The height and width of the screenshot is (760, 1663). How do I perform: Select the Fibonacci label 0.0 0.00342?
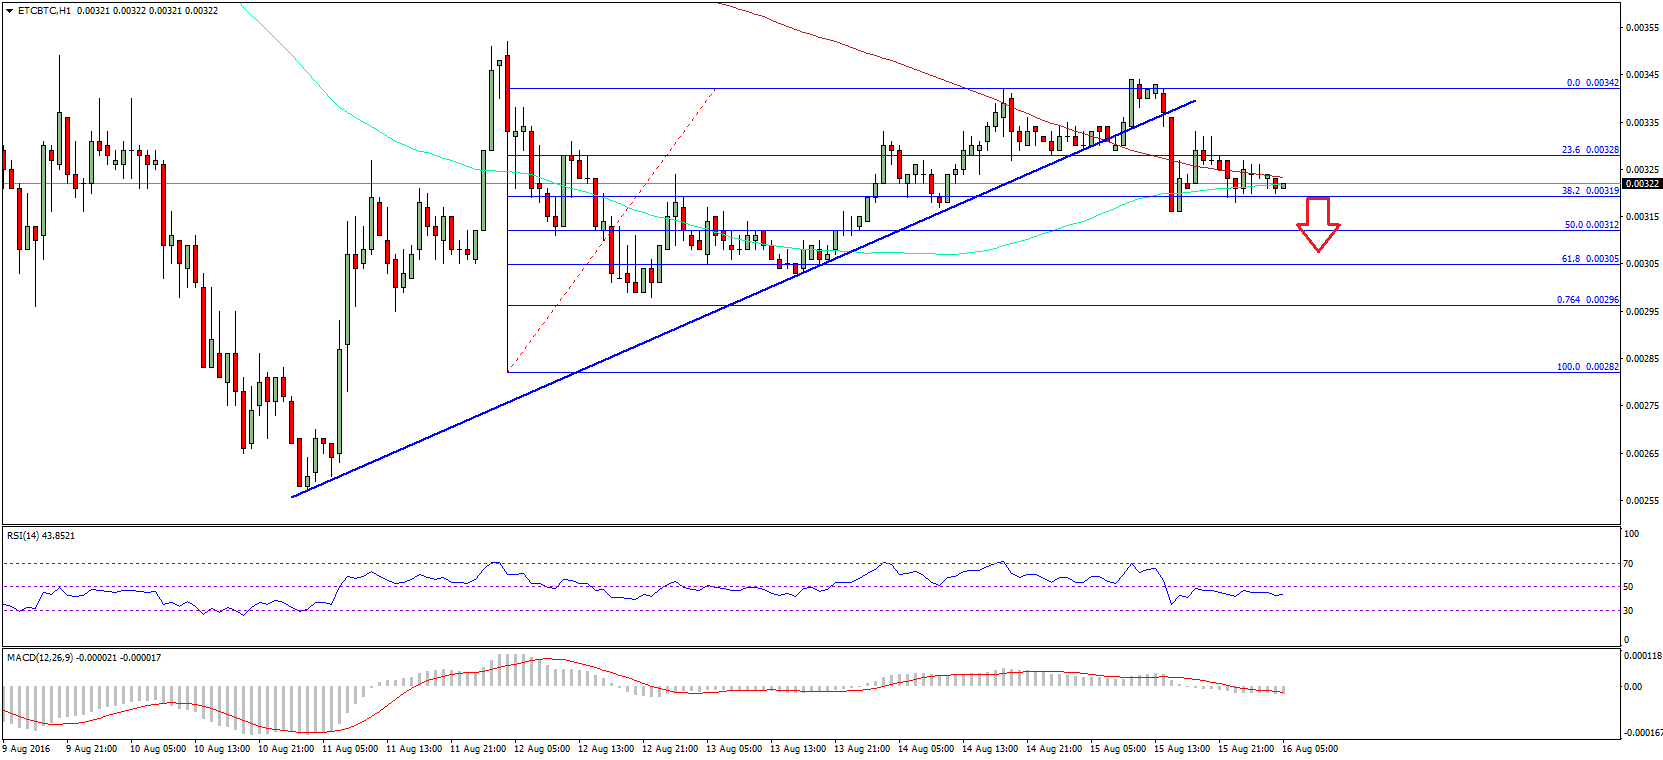[x=1592, y=83]
